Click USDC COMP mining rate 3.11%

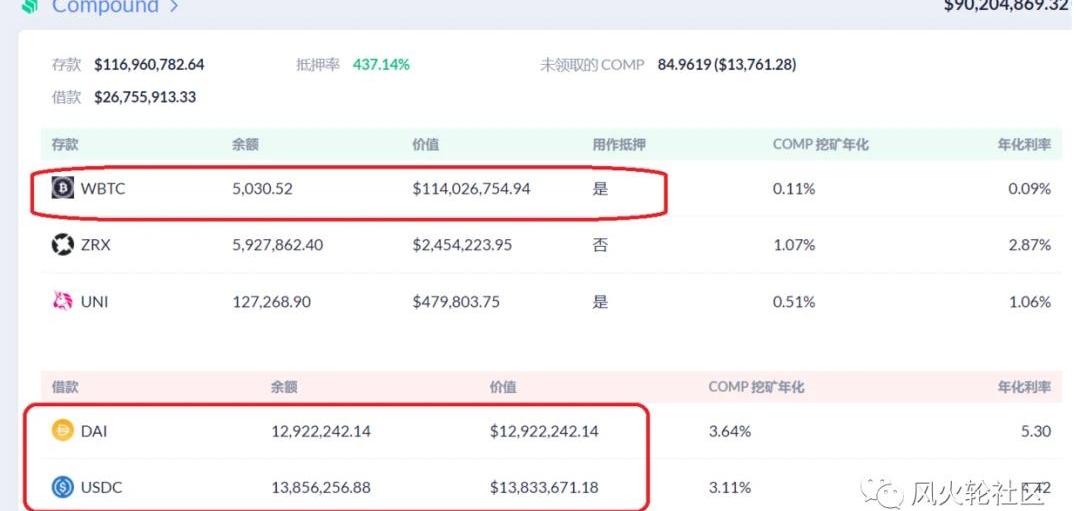pyautogui.click(x=729, y=488)
